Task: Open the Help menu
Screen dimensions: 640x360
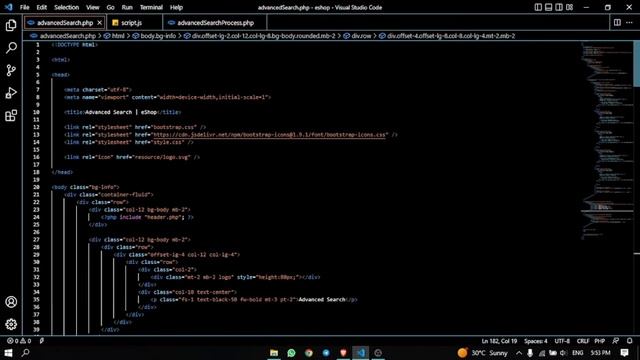Action: click(176, 7)
